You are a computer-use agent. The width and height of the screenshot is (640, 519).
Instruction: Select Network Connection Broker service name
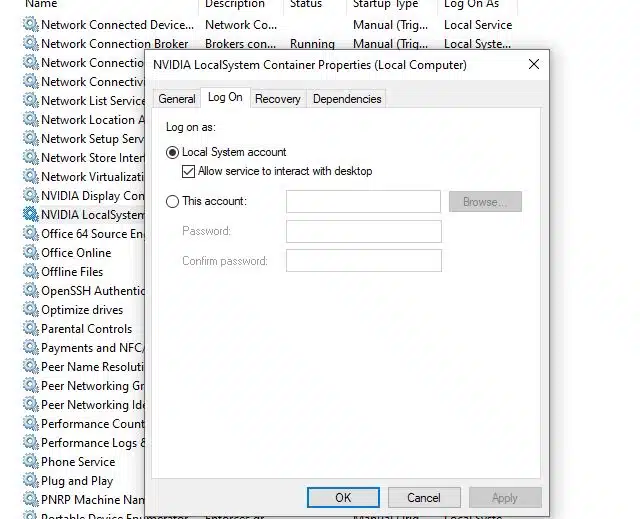coord(115,44)
